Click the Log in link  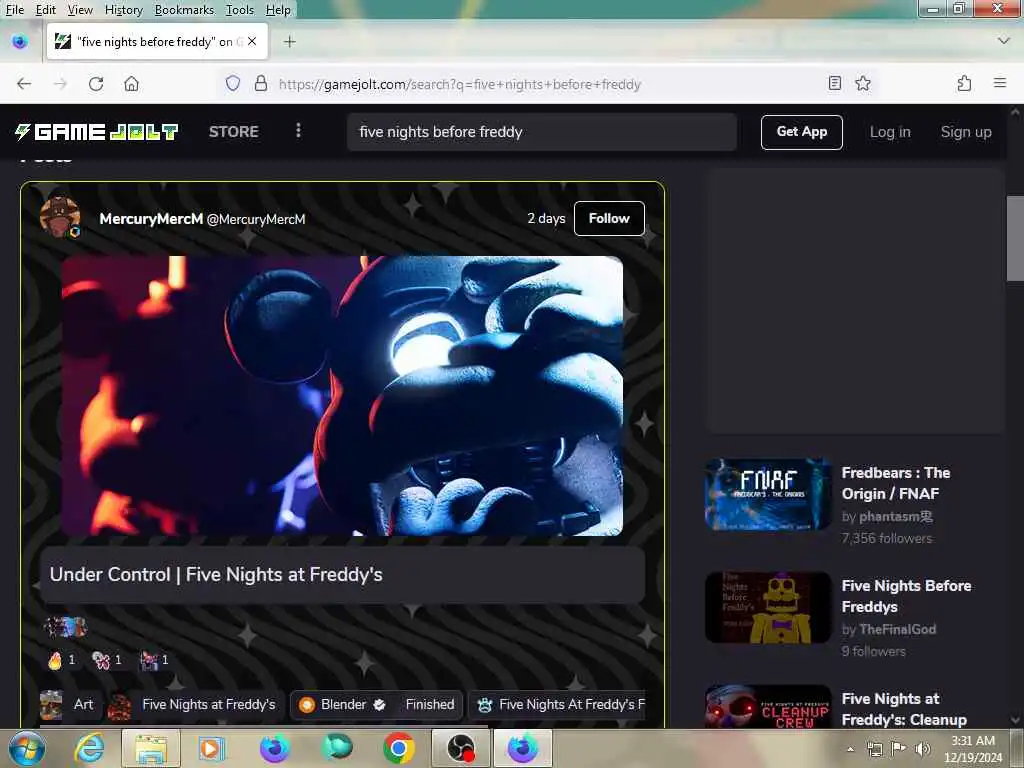click(x=890, y=132)
